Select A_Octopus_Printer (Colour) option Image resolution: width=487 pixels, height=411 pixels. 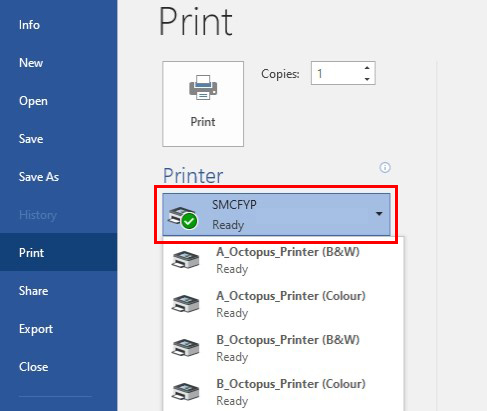click(283, 304)
